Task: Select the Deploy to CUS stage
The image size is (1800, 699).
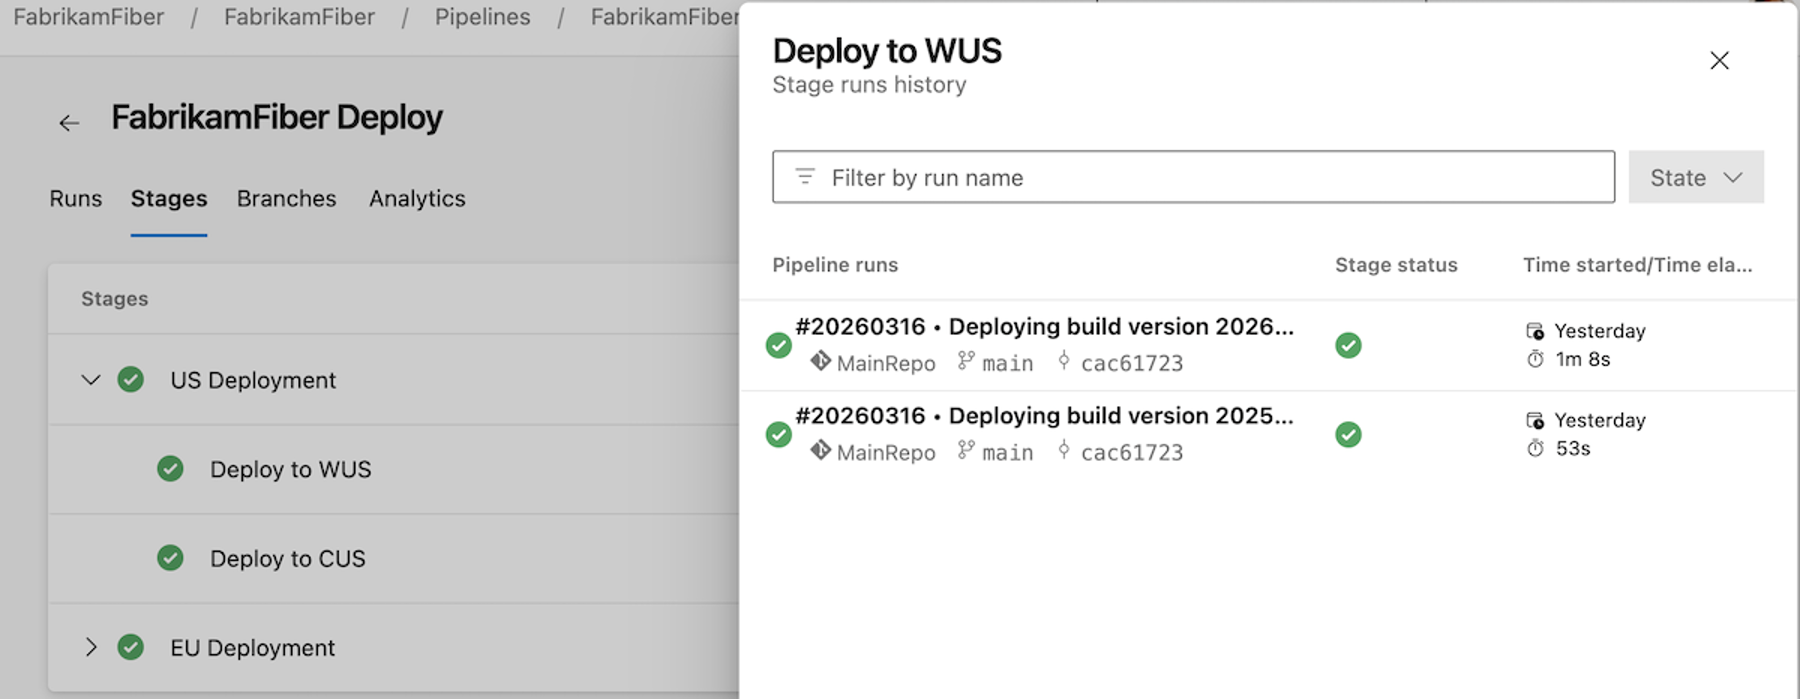Action: 288,558
